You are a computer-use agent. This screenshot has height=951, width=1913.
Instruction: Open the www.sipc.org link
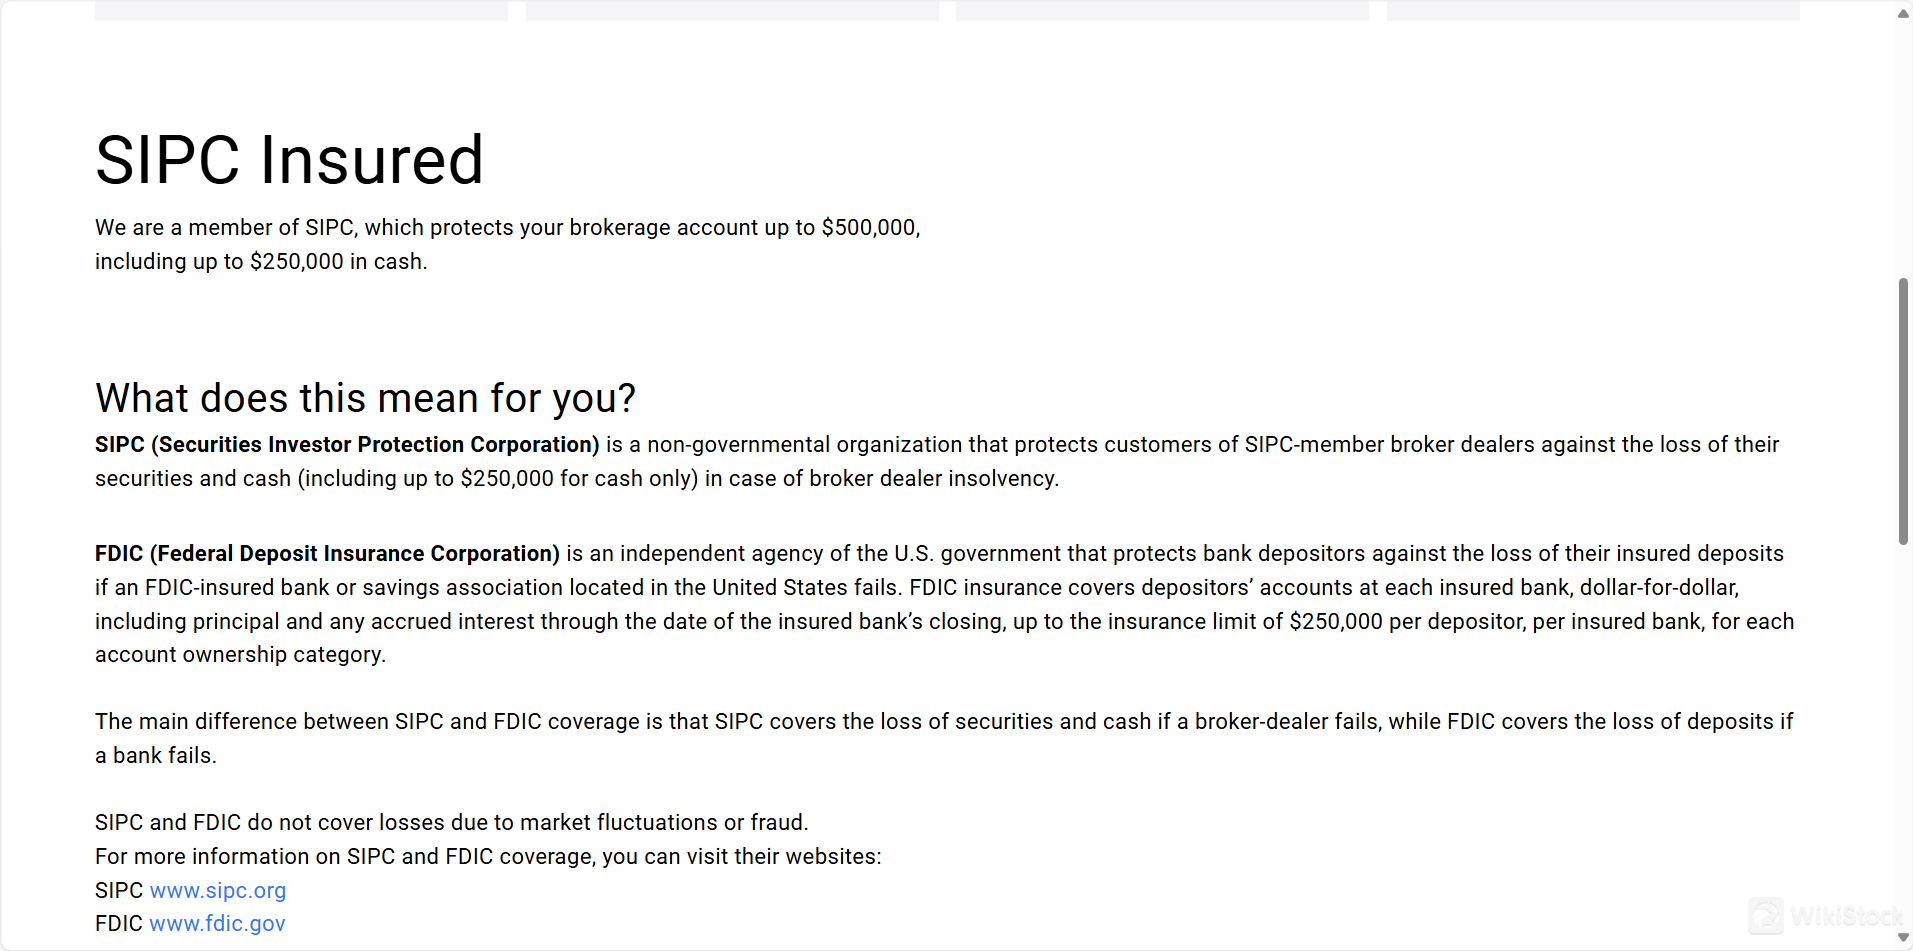click(217, 890)
